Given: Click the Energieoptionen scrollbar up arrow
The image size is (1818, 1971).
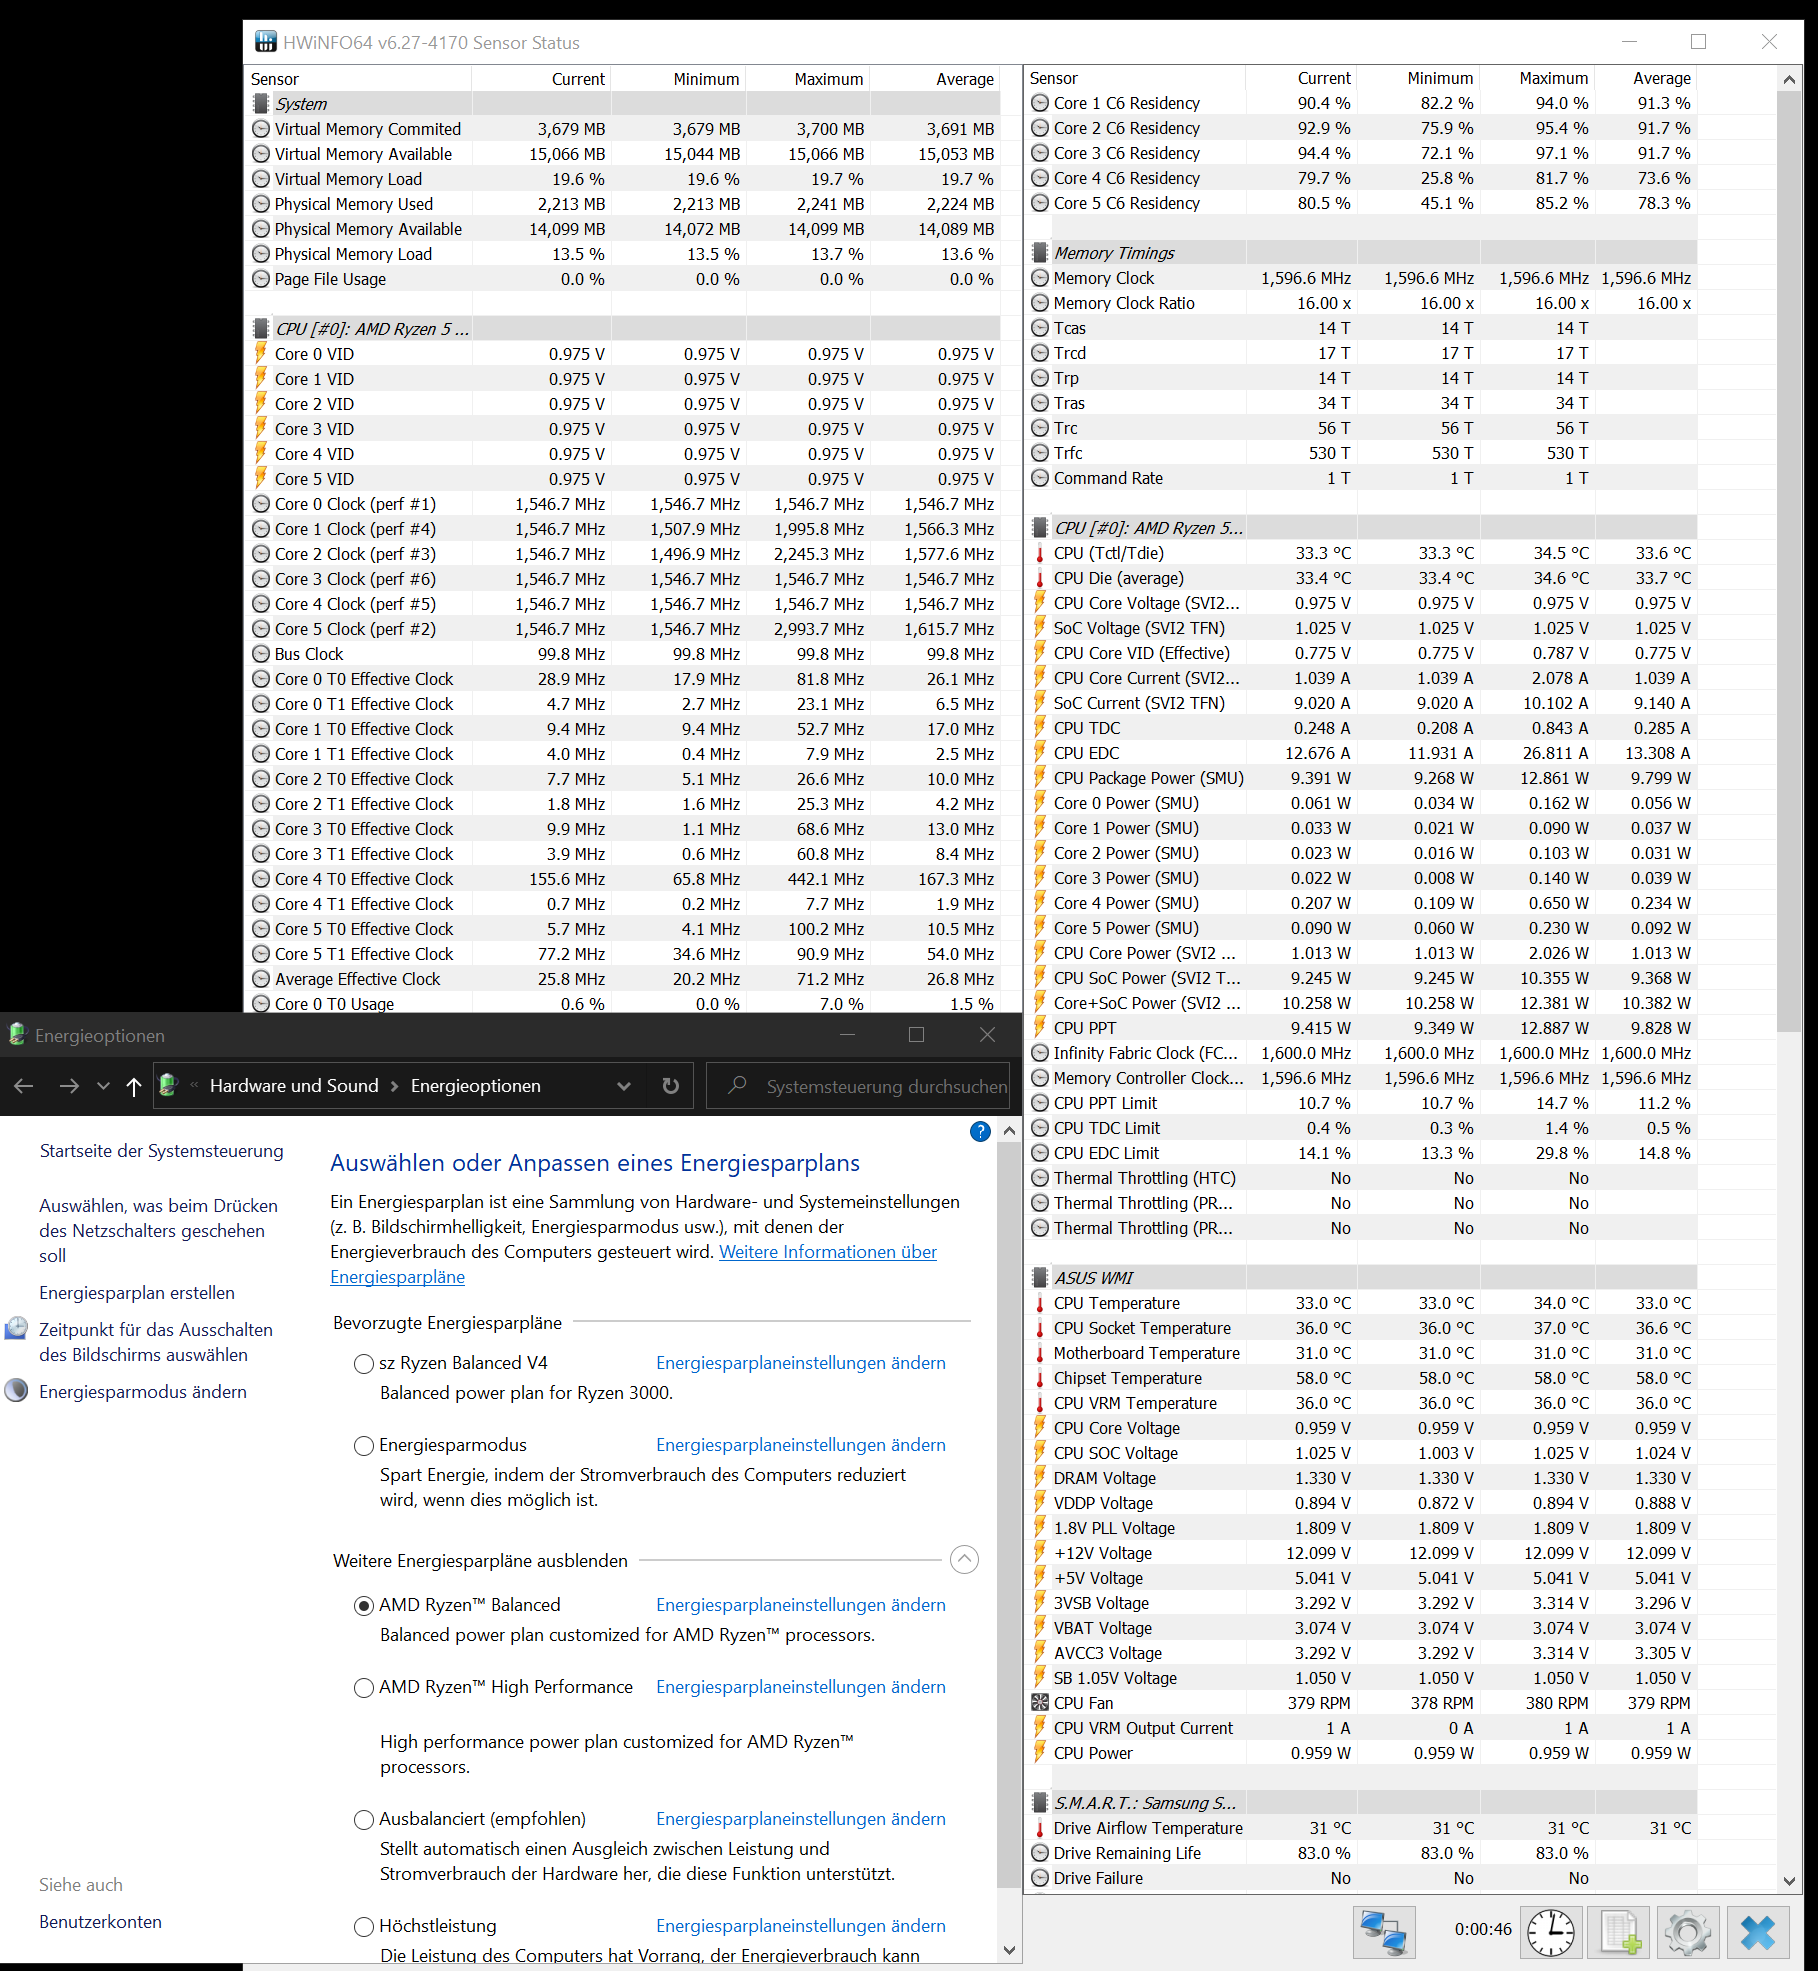Looking at the screenshot, I should (1009, 1131).
